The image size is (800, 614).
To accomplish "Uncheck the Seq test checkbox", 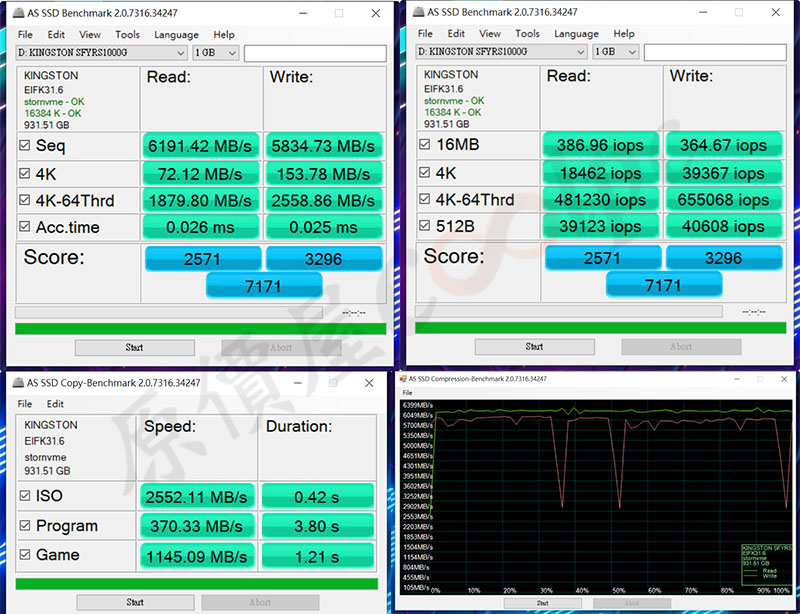I will 25,145.
